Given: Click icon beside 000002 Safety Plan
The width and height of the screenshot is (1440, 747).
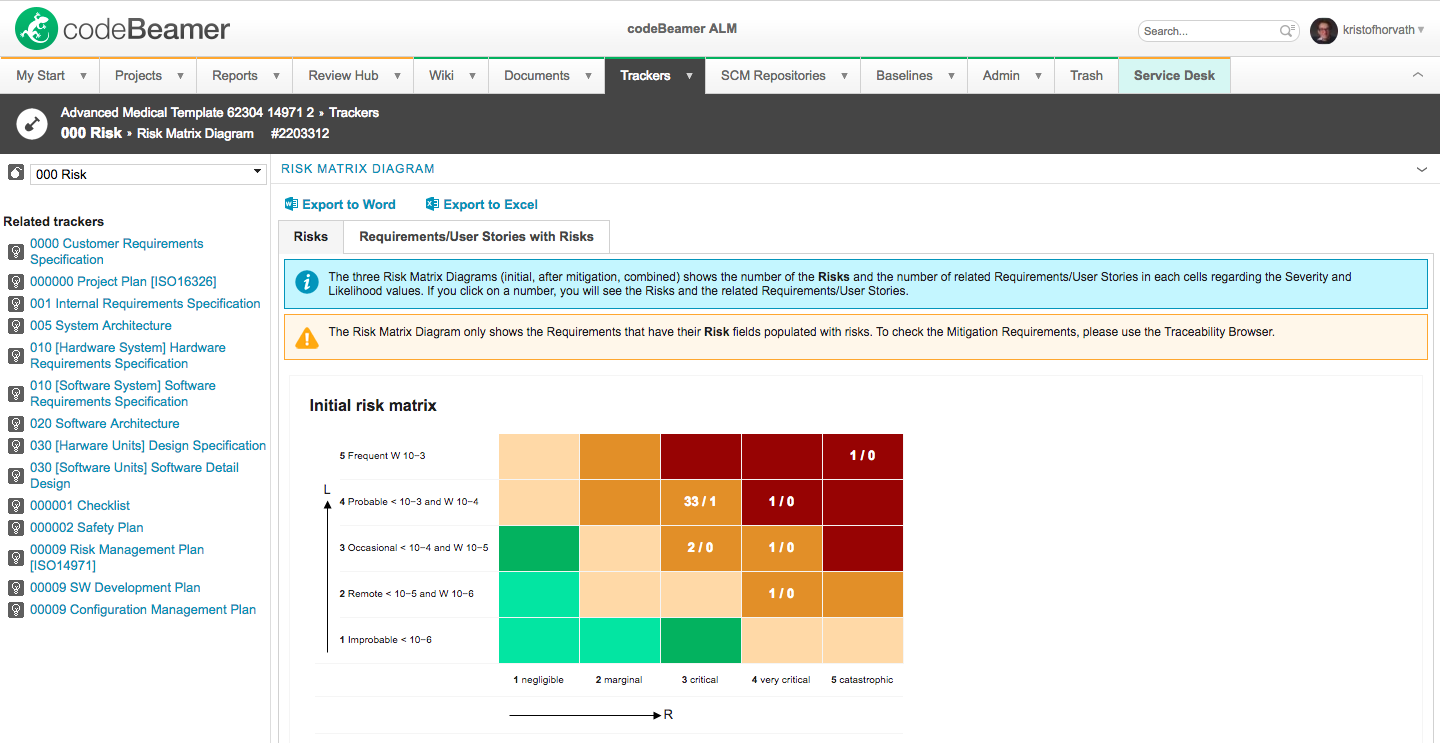Looking at the screenshot, I should click(x=15, y=528).
